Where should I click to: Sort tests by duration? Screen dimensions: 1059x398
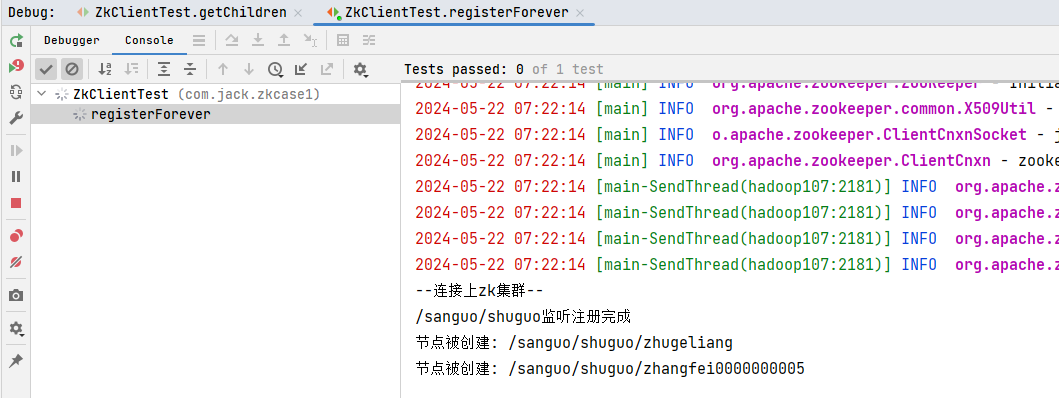(132, 69)
